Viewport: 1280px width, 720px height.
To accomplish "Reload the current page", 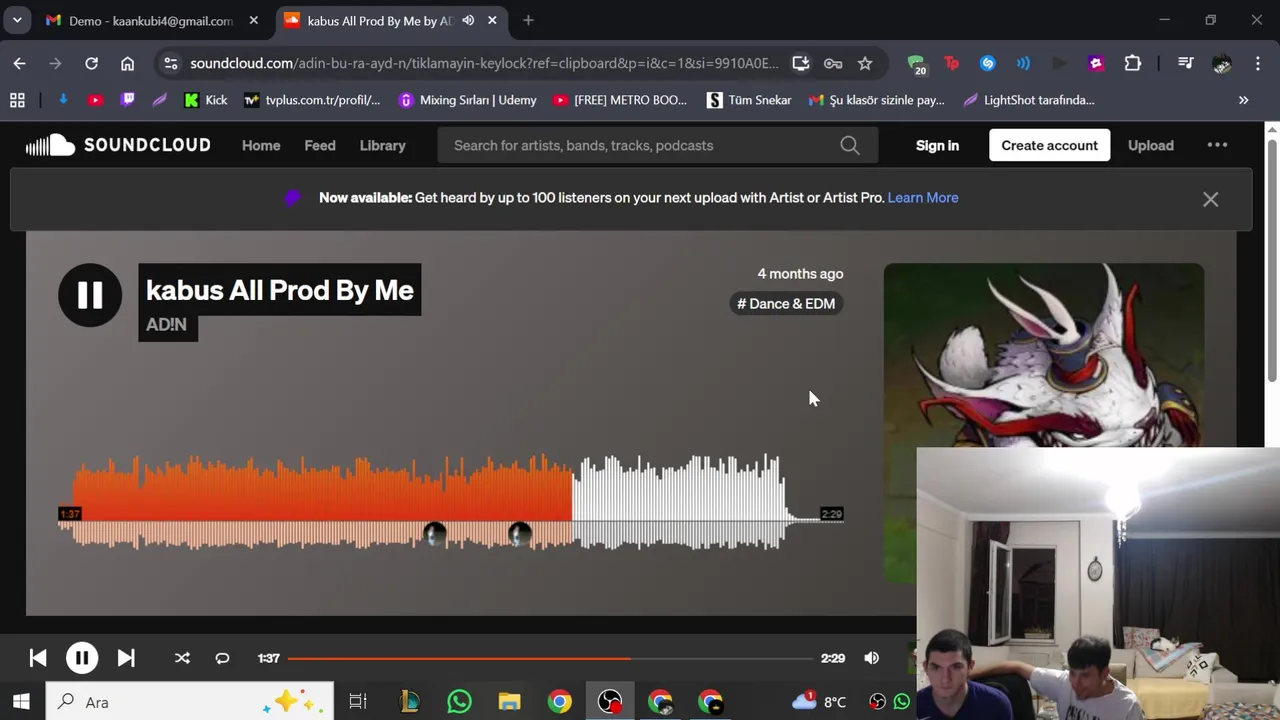I will [91, 63].
